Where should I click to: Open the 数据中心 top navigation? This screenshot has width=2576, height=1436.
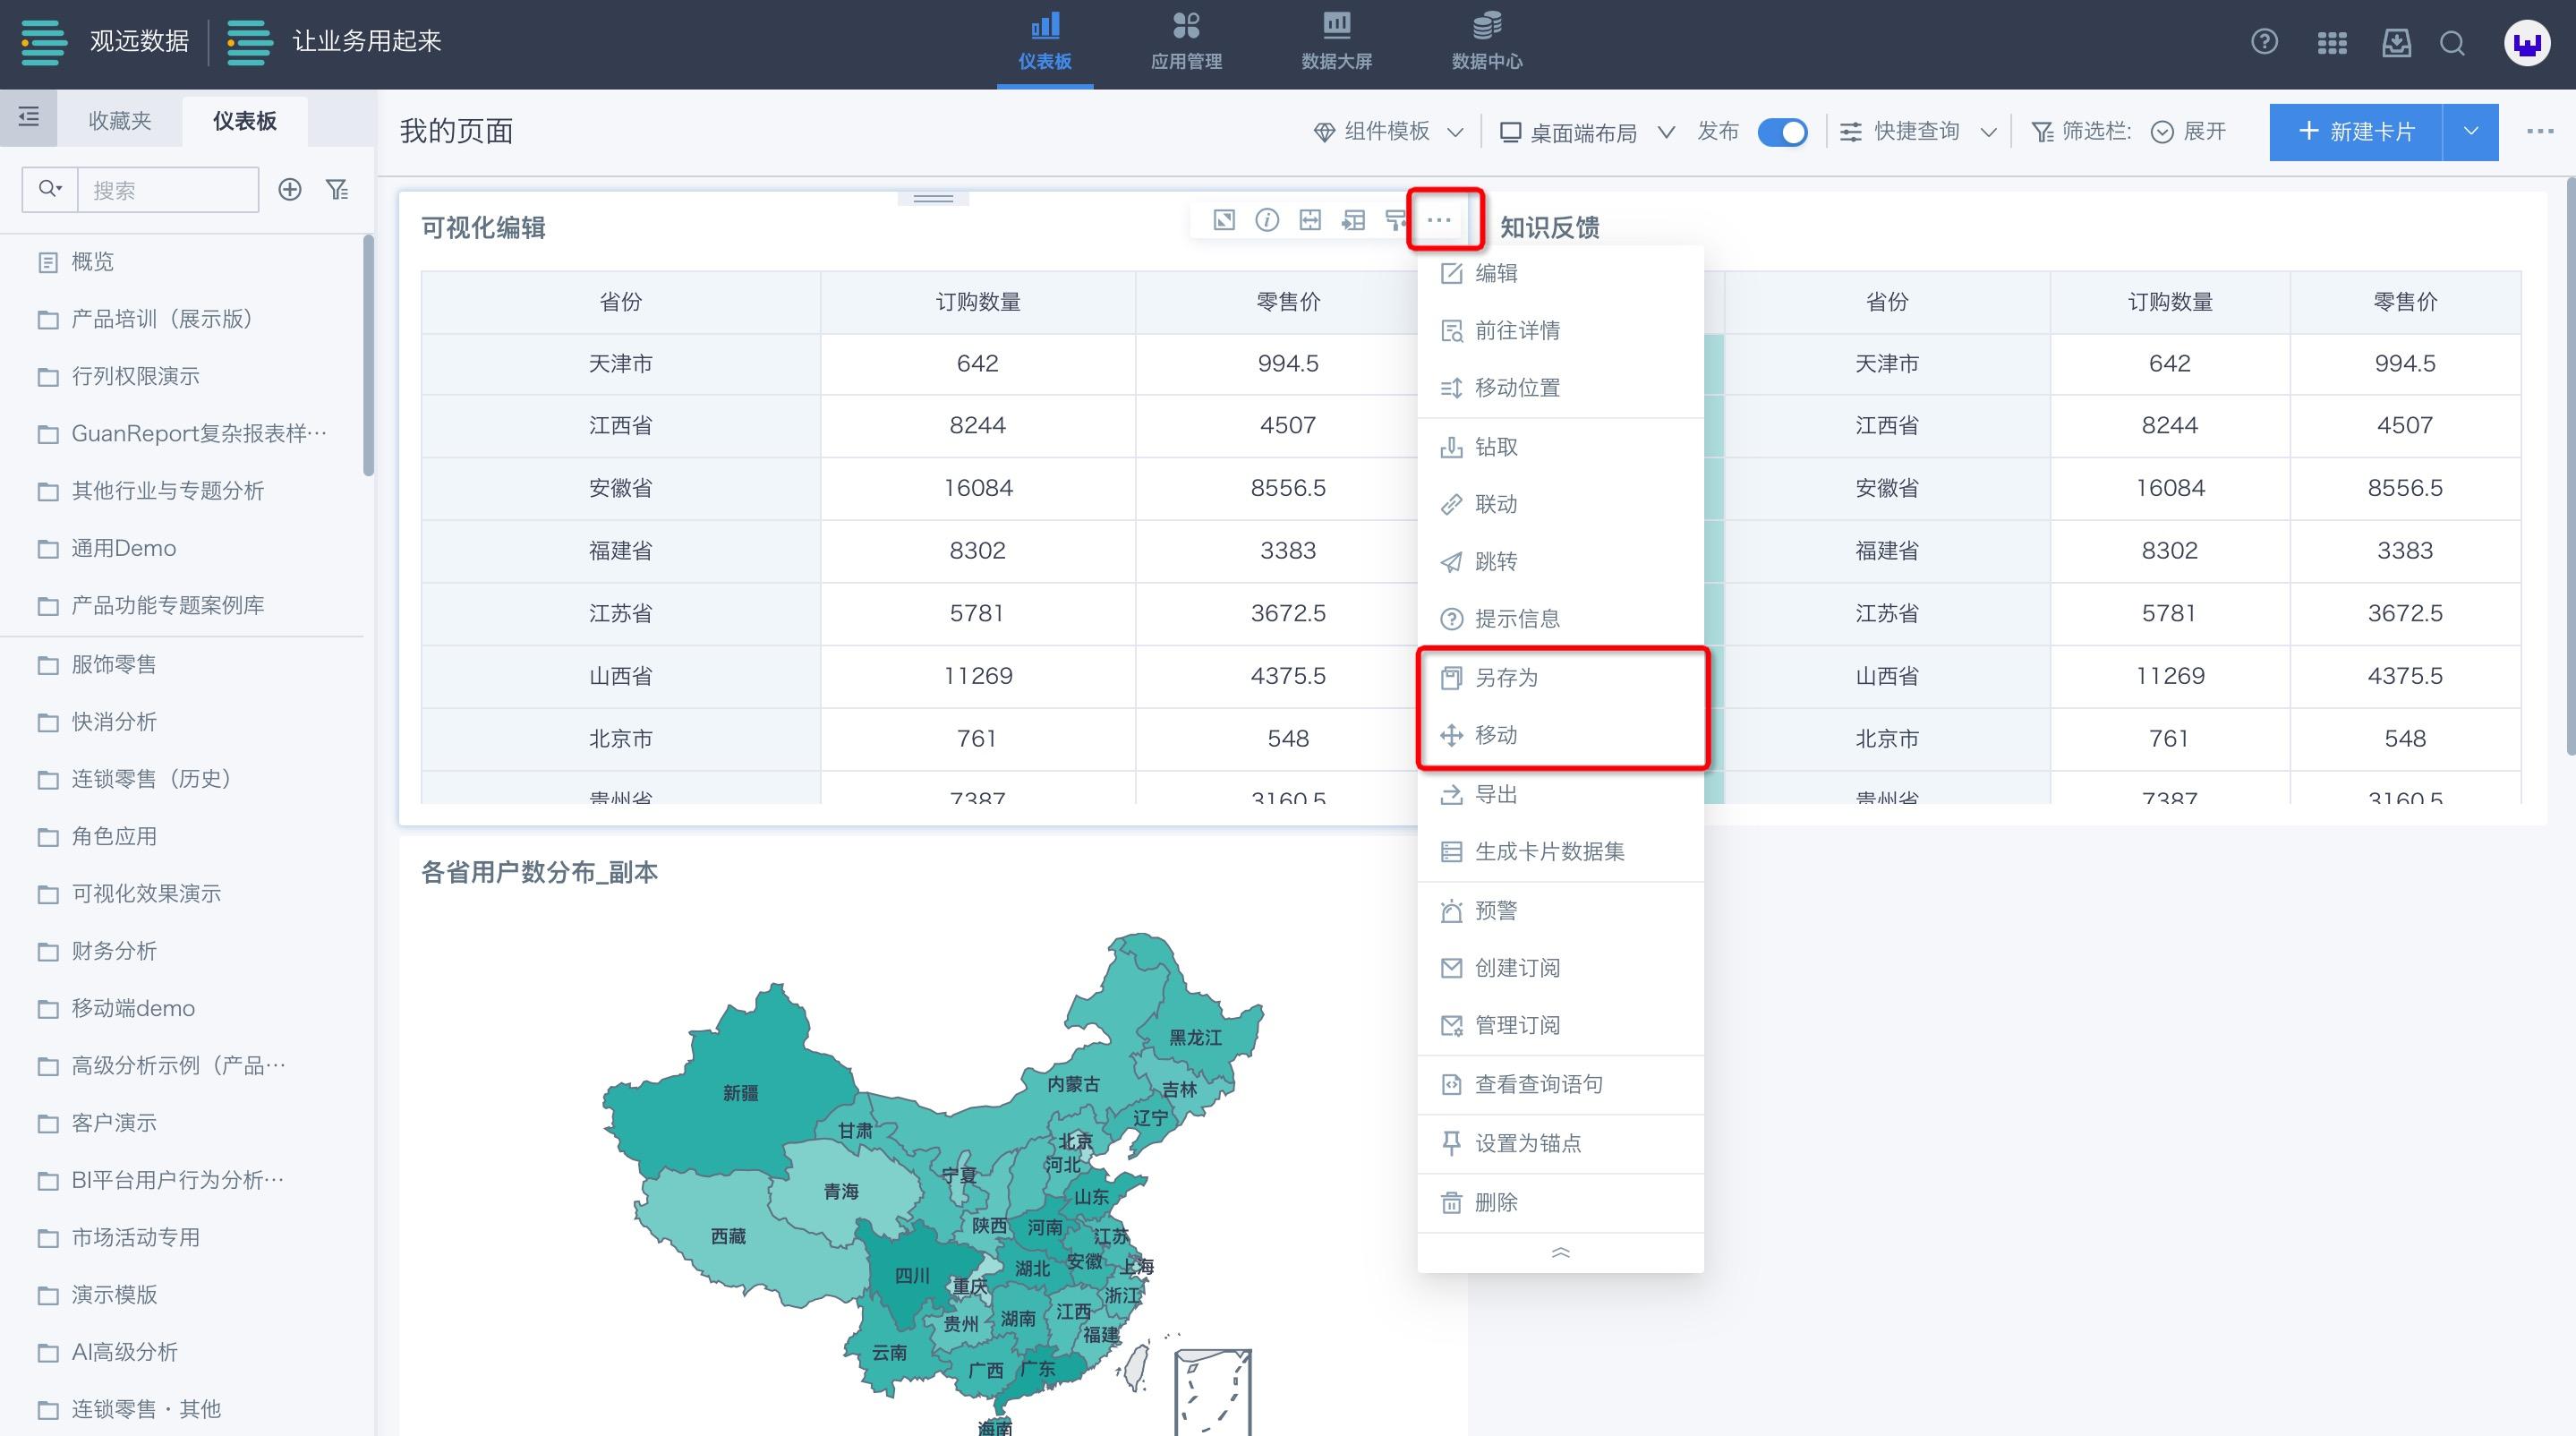click(1487, 42)
